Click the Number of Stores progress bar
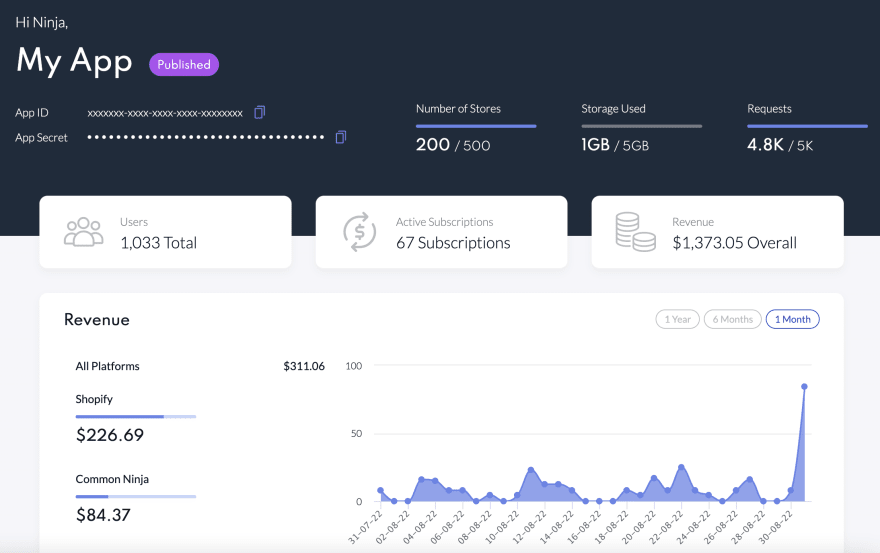880x553 pixels. pyautogui.click(x=476, y=126)
